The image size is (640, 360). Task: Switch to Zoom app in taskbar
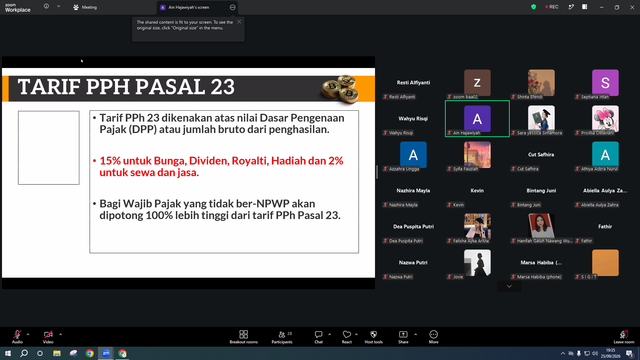[x=106, y=353]
